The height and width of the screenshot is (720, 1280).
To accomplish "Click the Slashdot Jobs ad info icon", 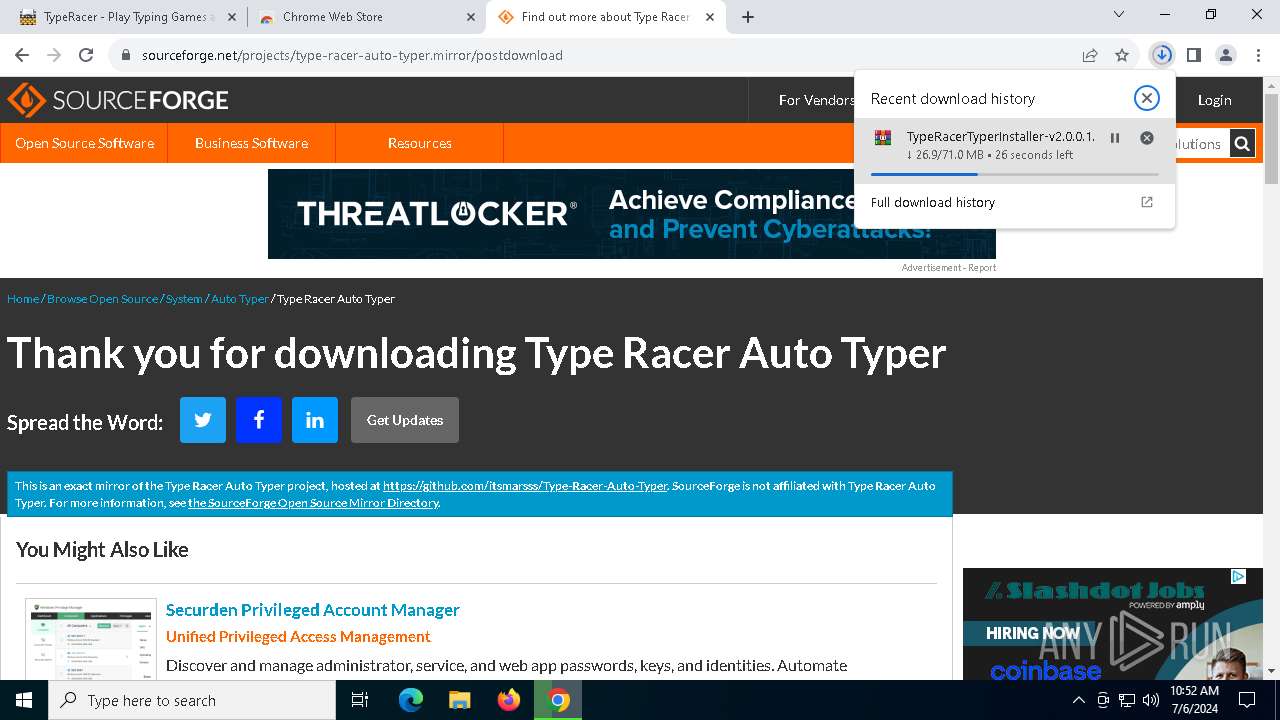I will click(x=1238, y=576).
